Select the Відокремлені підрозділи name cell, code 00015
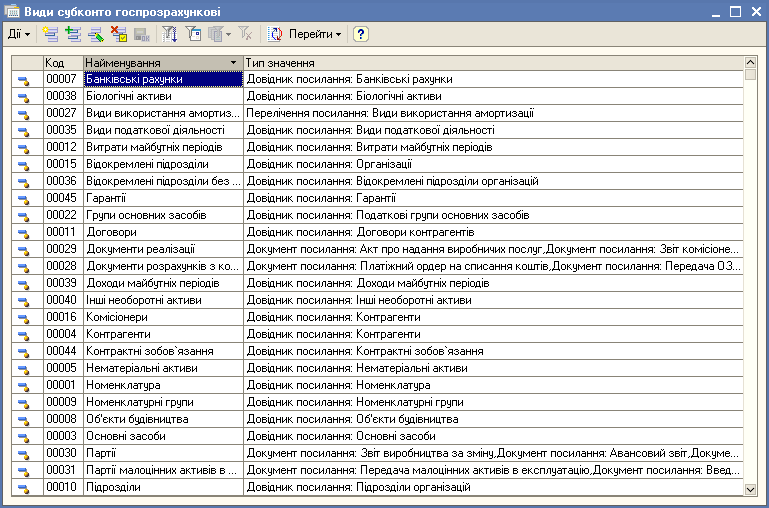The width and height of the screenshot is (769, 508). 163,164
